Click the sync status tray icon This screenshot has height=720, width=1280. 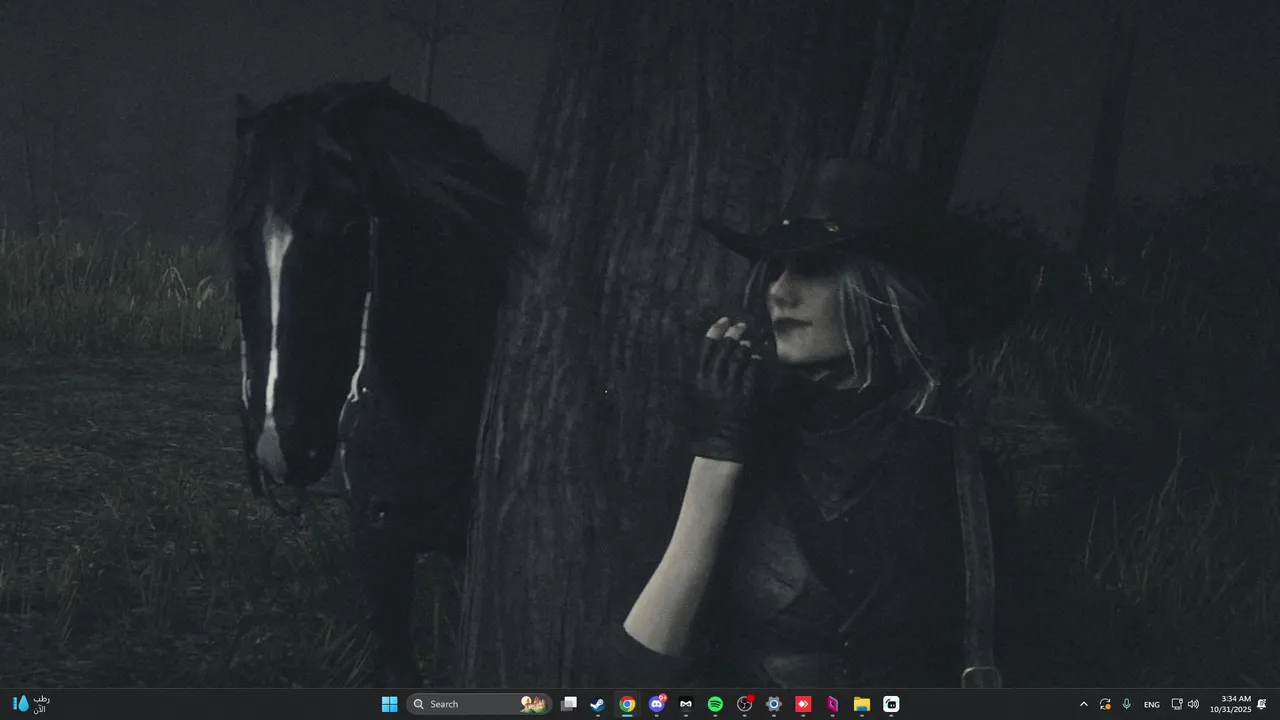1105,704
